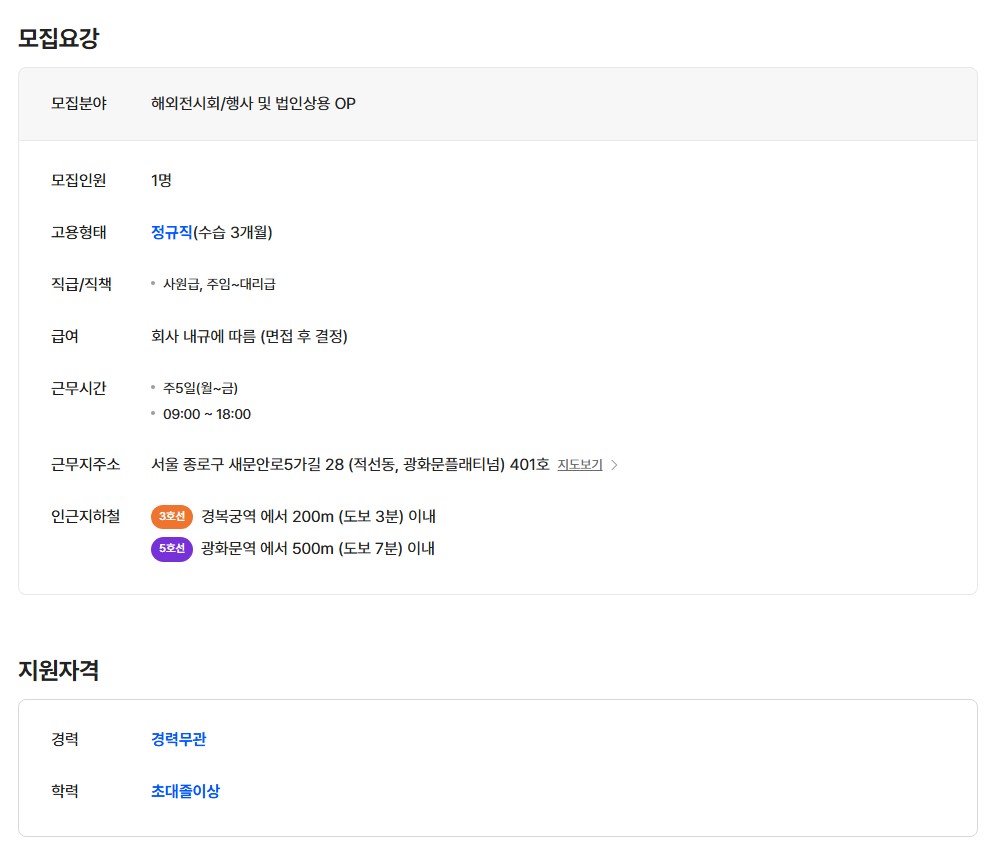999x852 pixels.
Task: Click the 사원급, 주임~대리급 position item
Action: (219, 284)
